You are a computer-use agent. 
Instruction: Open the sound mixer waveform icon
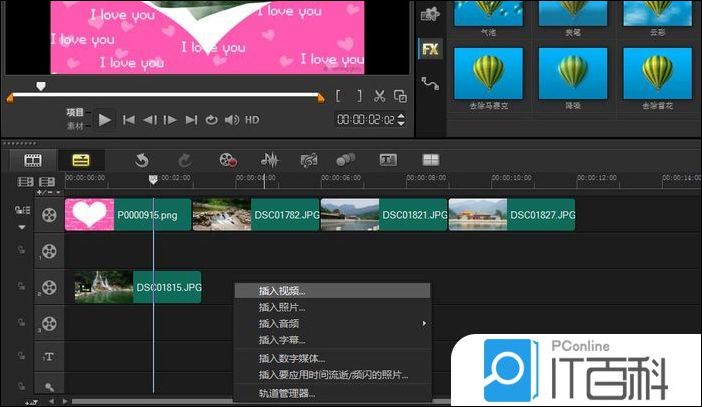click(269, 160)
